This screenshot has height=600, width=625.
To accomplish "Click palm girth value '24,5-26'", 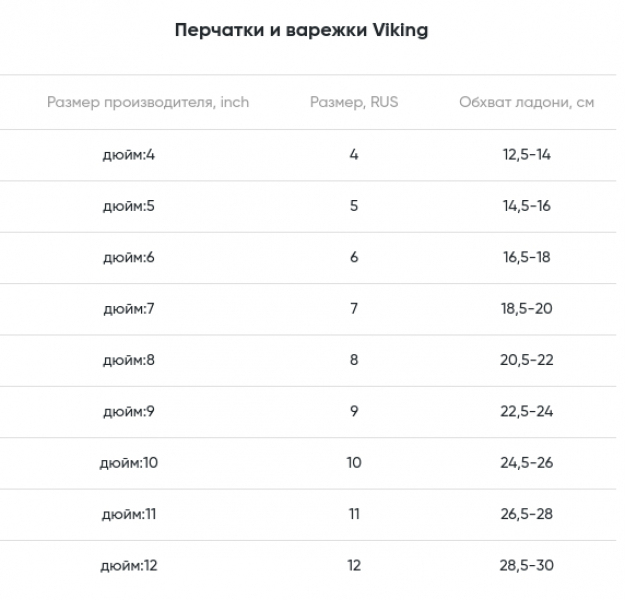I will pyautogui.click(x=526, y=463).
